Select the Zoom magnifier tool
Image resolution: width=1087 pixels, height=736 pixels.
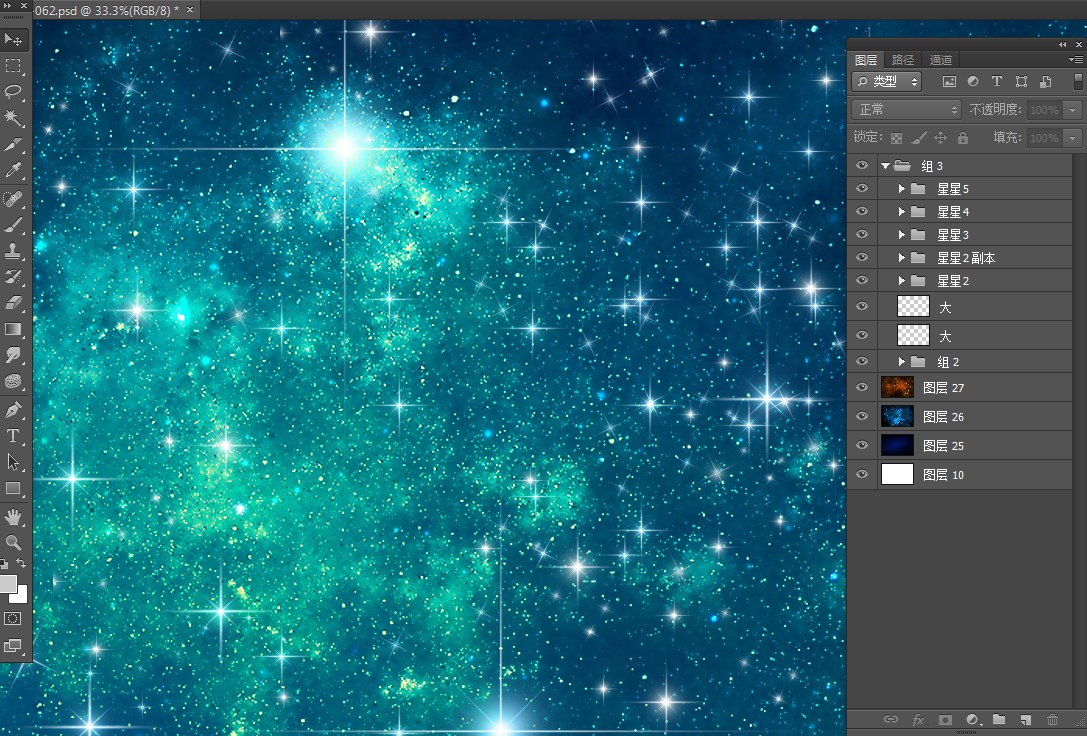[x=13, y=543]
